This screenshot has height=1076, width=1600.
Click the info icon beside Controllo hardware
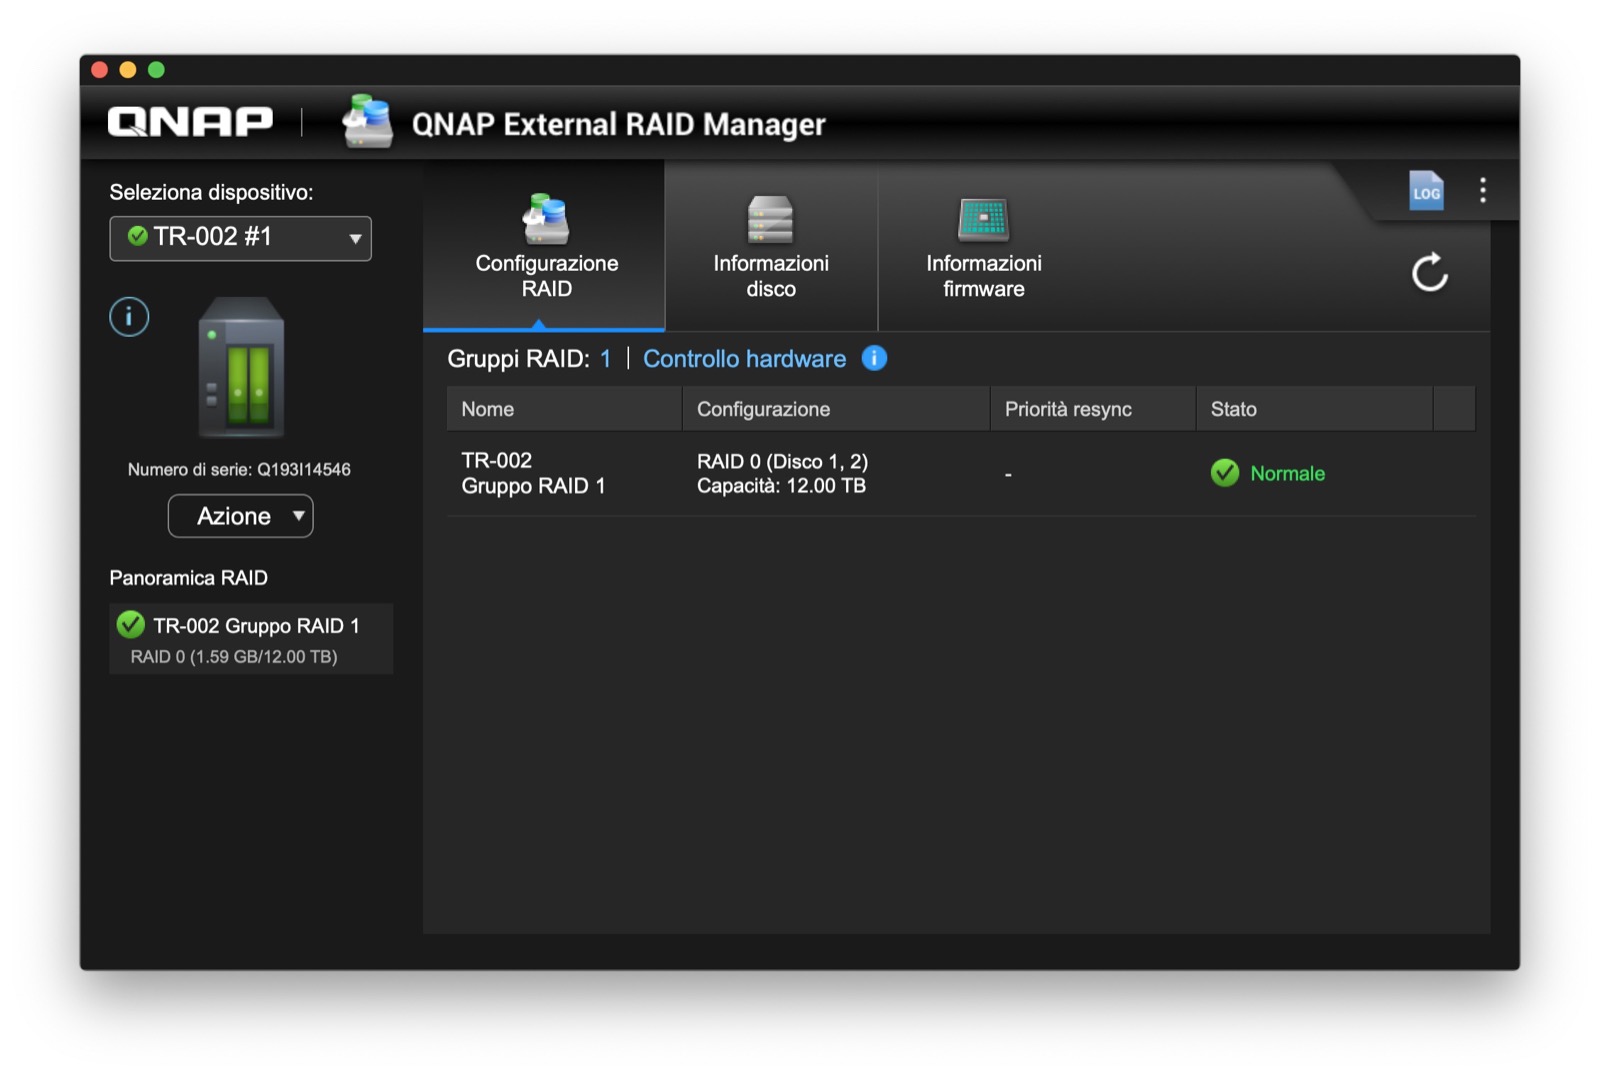pyautogui.click(x=874, y=358)
